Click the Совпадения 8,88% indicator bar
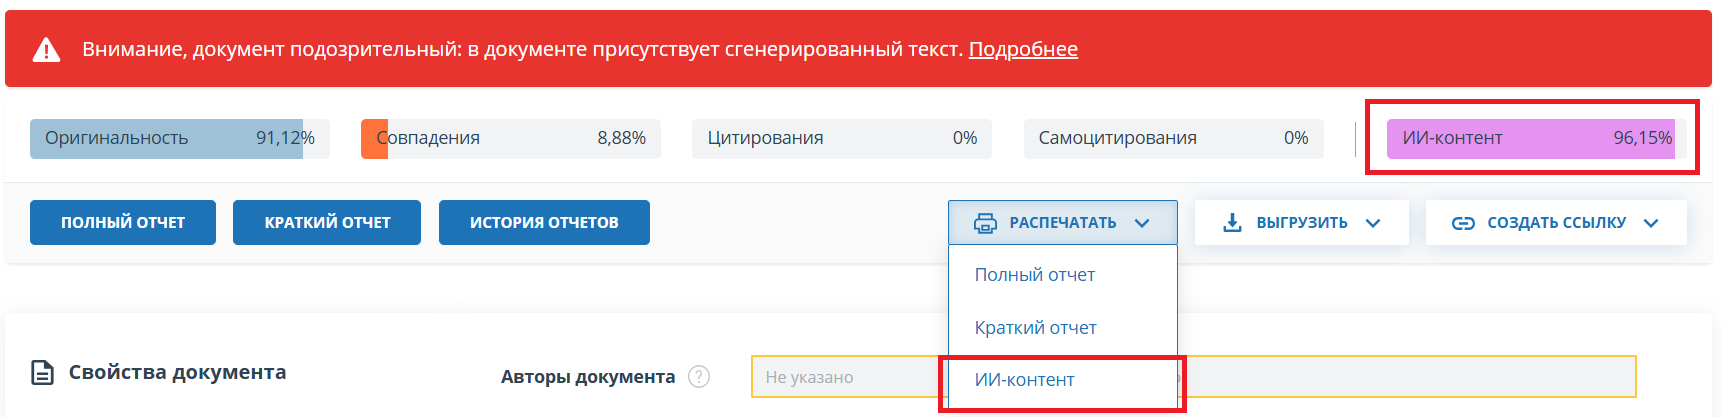1721x417 pixels. click(510, 138)
